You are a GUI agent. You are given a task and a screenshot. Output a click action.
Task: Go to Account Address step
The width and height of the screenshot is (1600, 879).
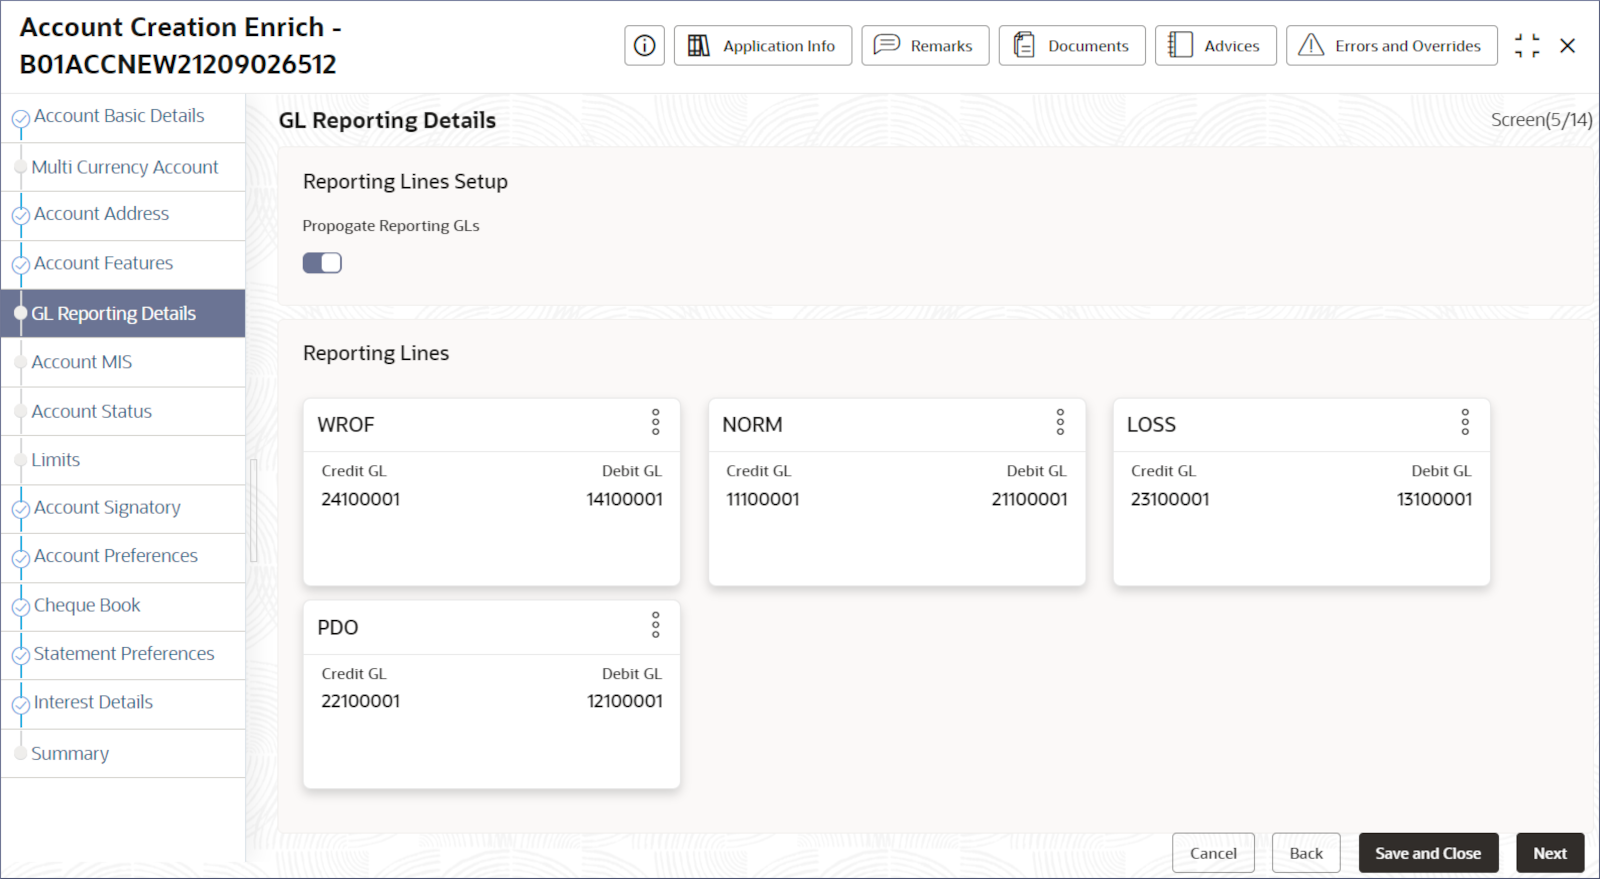click(122, 215)
